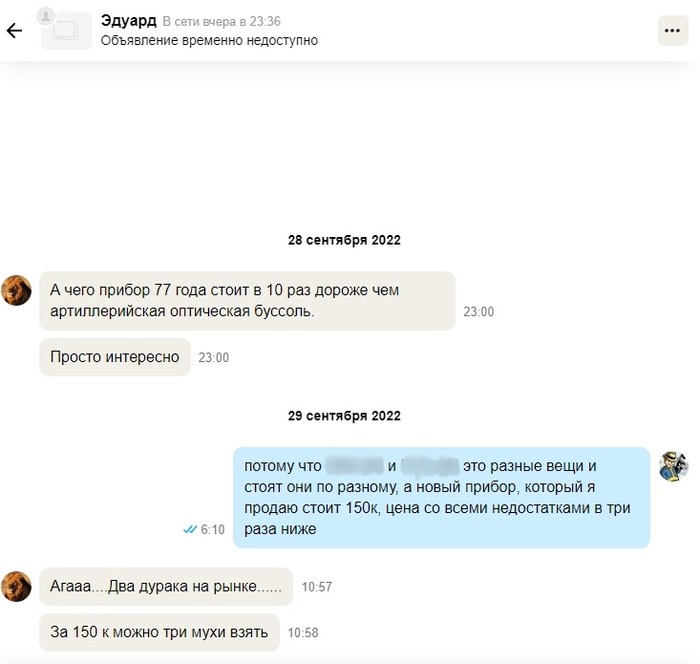Open Эдуард's profile name

coord(129,21)
